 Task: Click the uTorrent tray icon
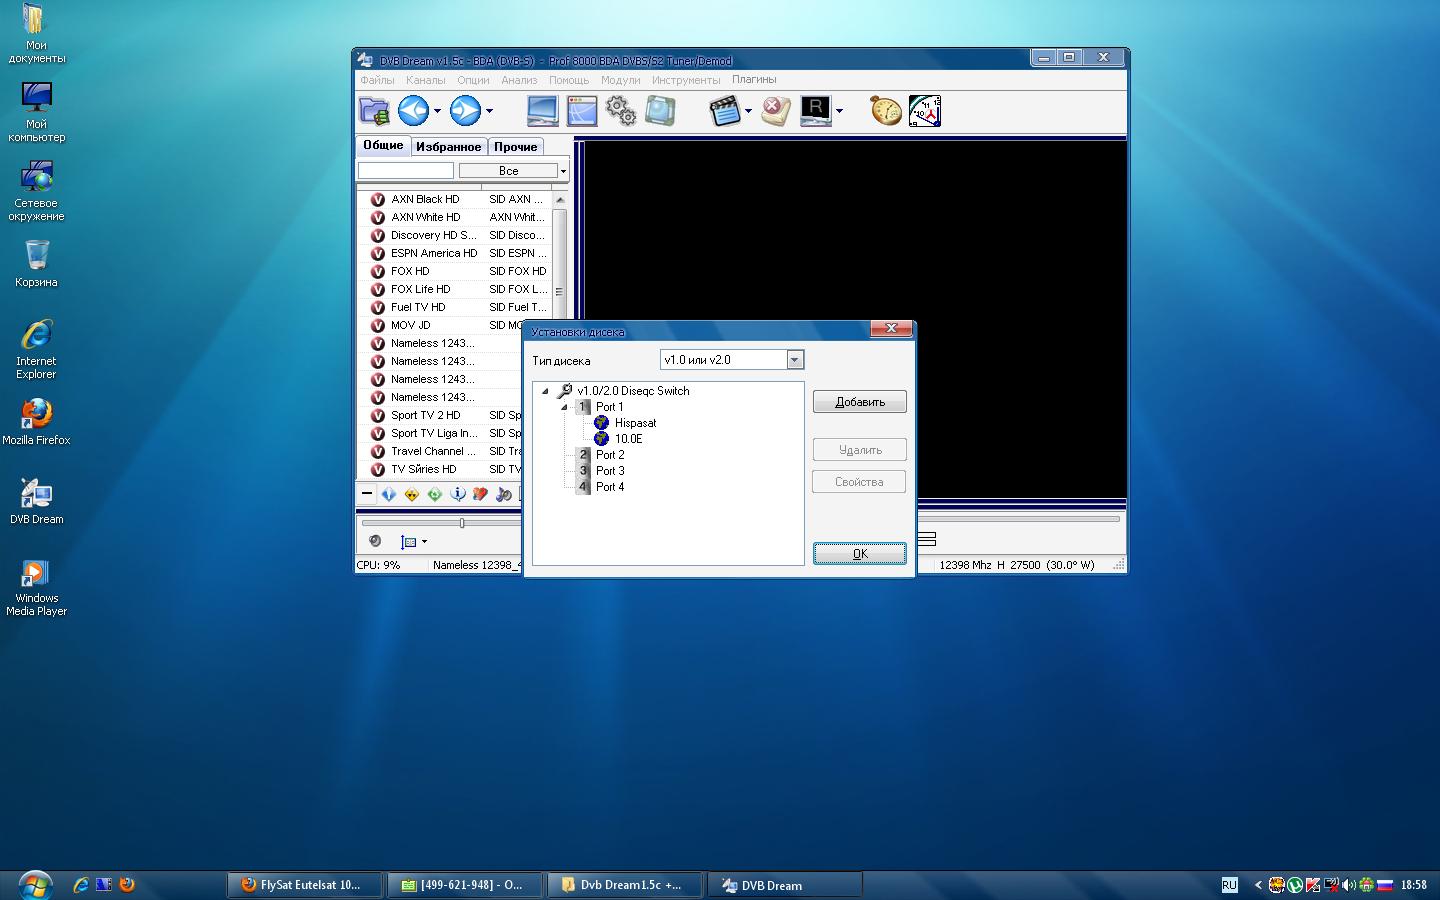click(x=1295, y=885)
